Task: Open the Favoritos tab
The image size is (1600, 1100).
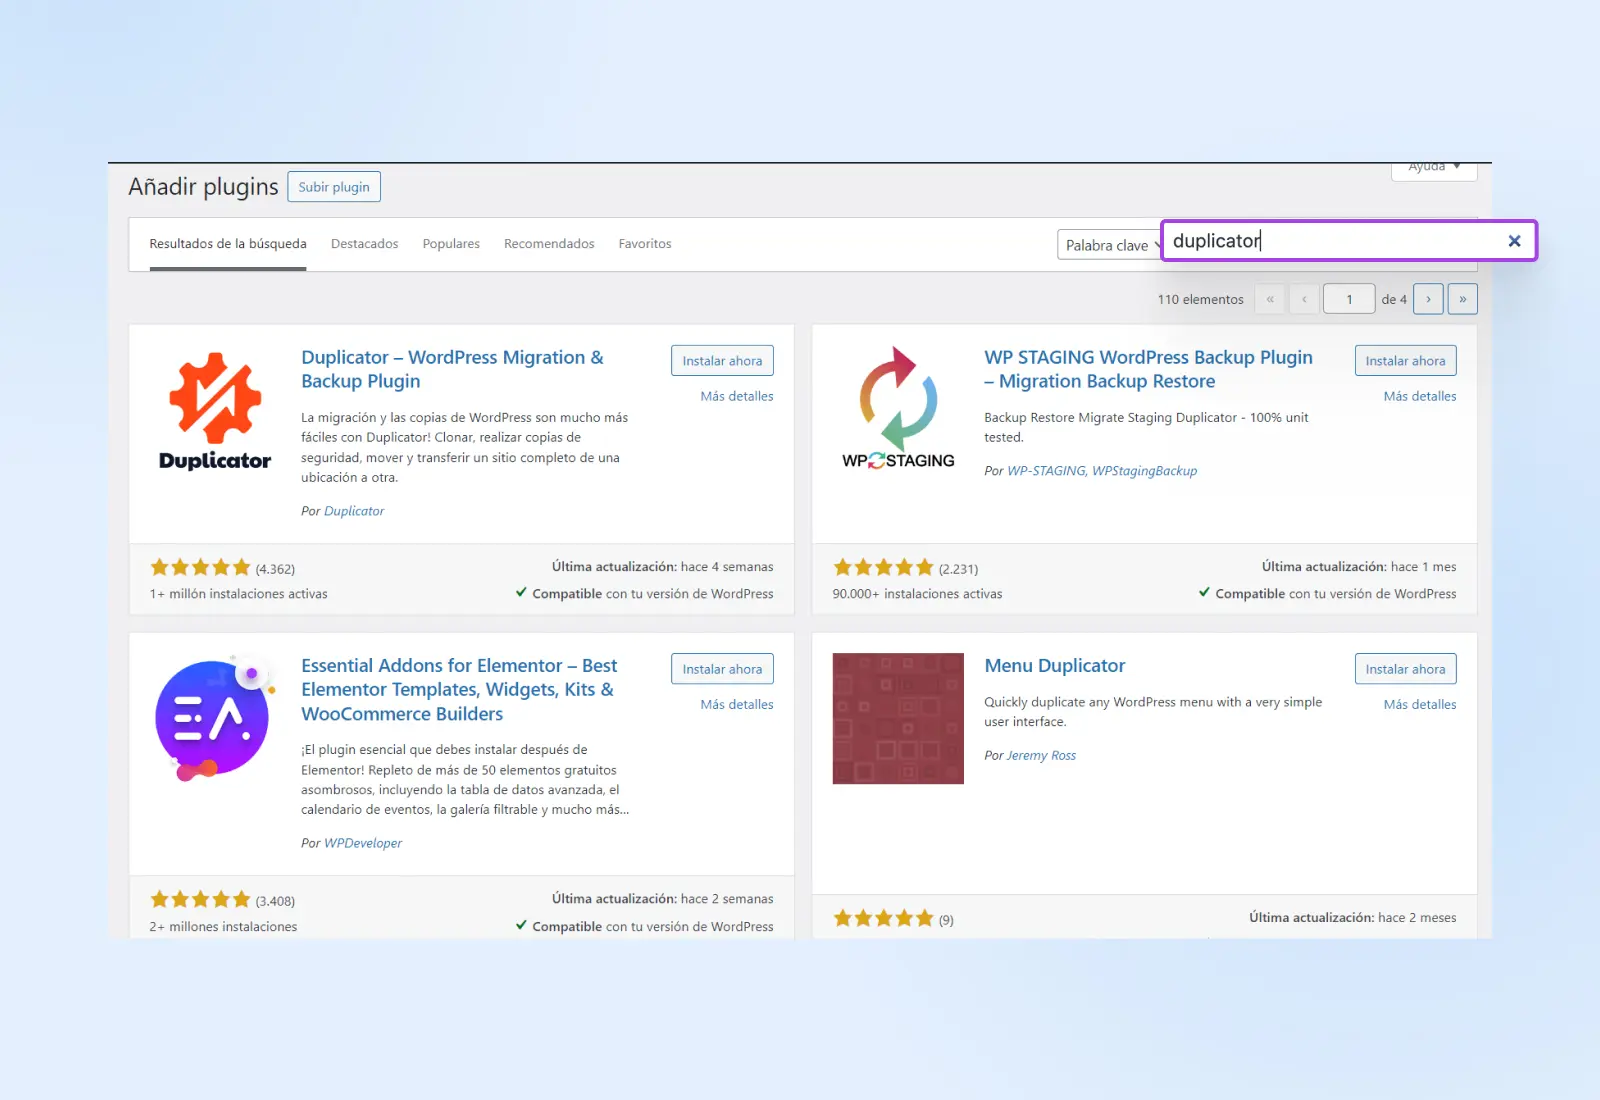Action: point(645,244)
